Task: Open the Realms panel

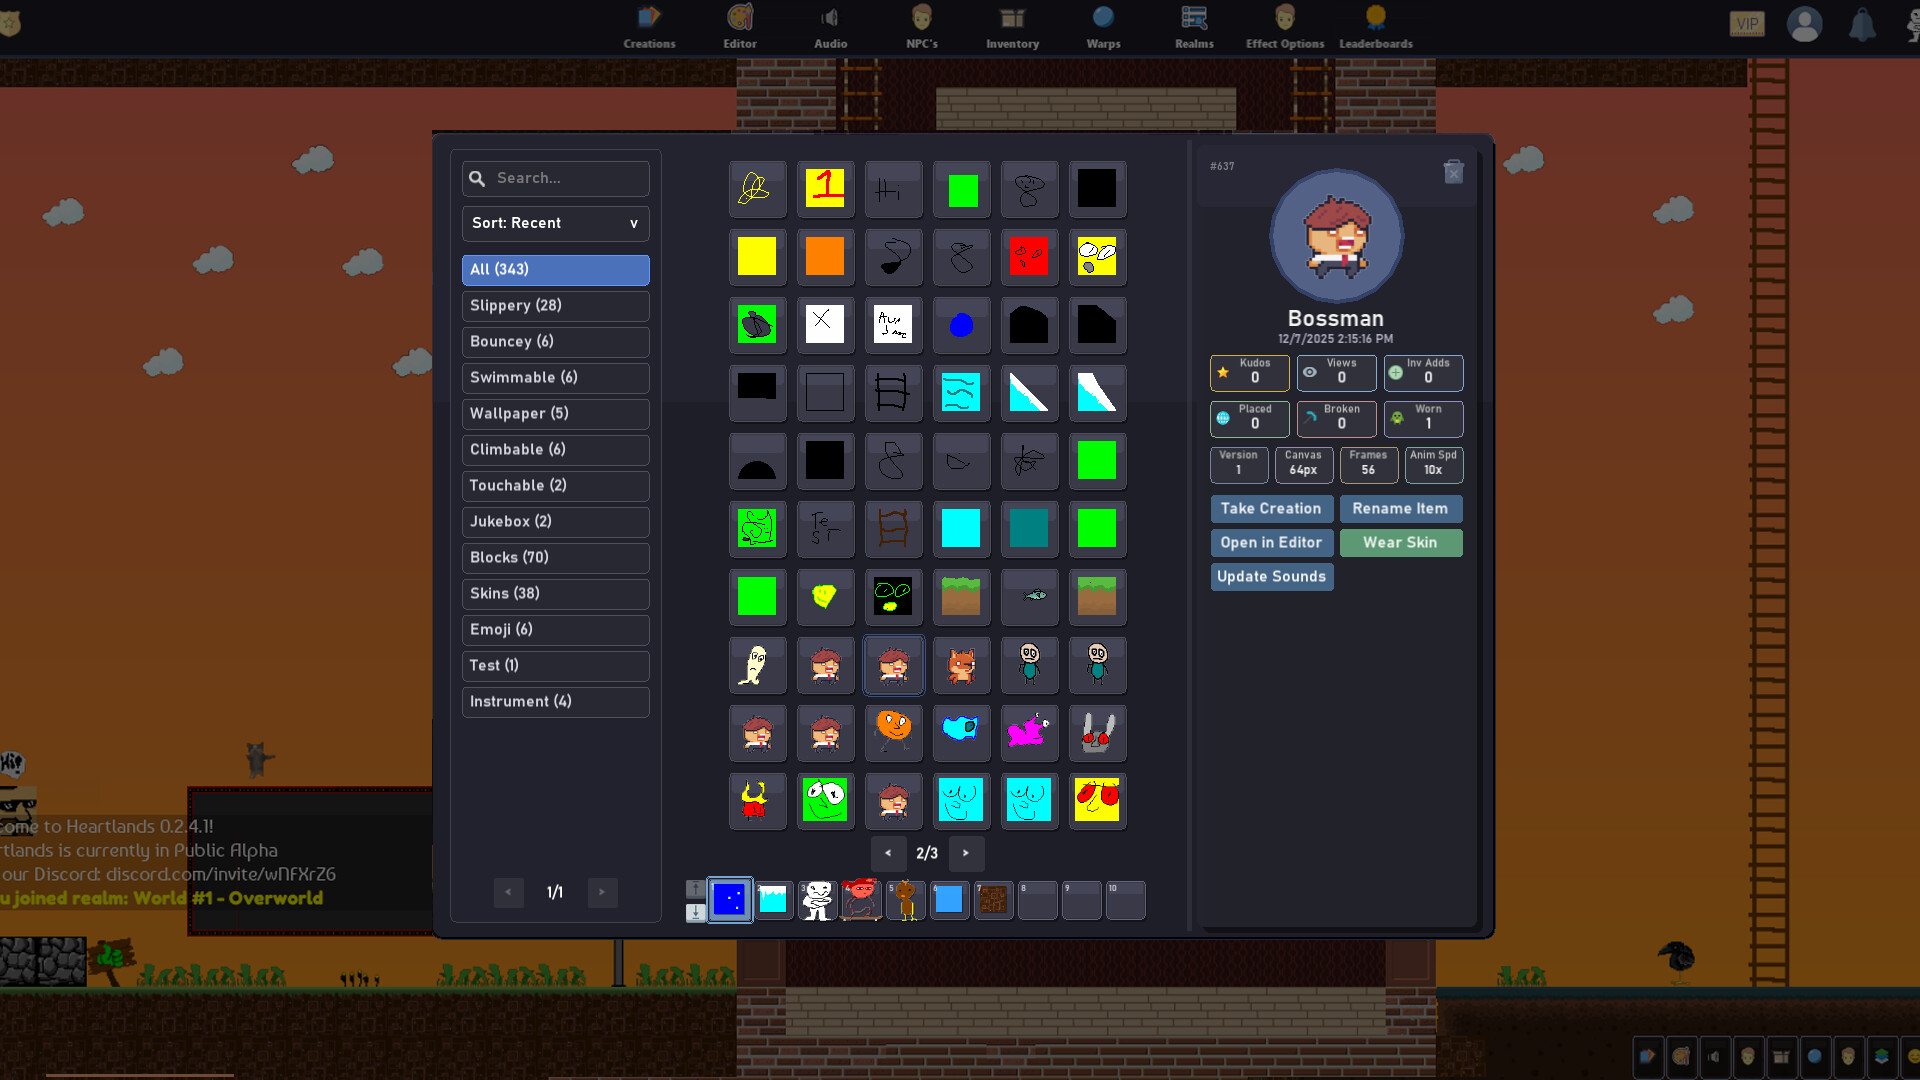Action: point(1193,27)
